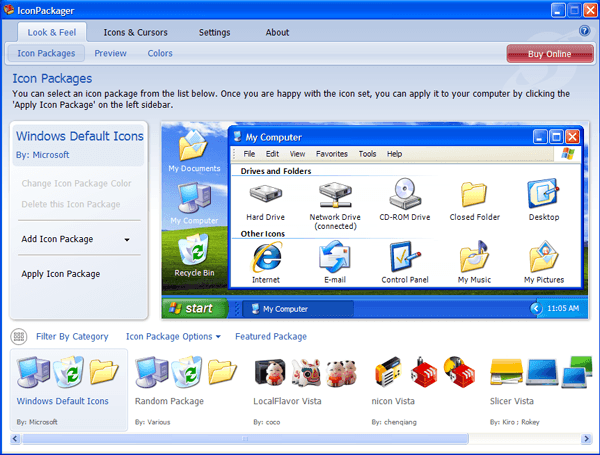Click the right arrow of horizontal scrollbar
Viewport: 600px width, 455px height.
point(586,439)
